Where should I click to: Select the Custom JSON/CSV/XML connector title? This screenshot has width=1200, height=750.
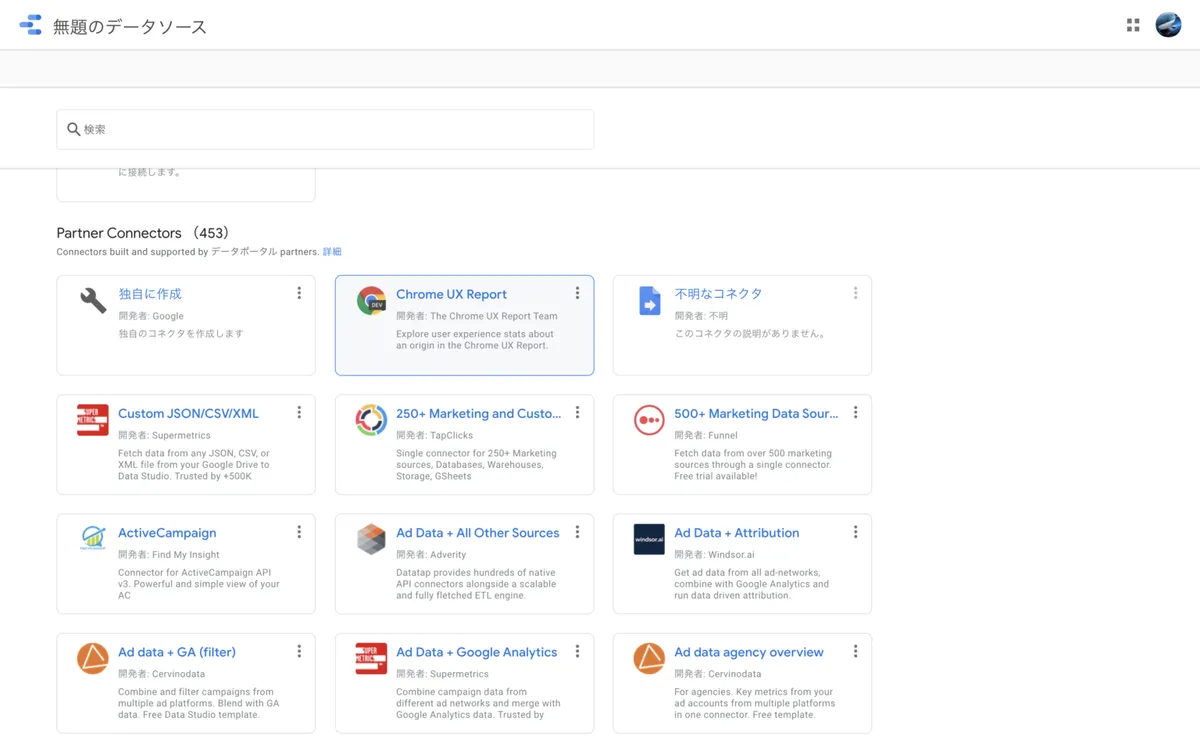pos(188,413)
